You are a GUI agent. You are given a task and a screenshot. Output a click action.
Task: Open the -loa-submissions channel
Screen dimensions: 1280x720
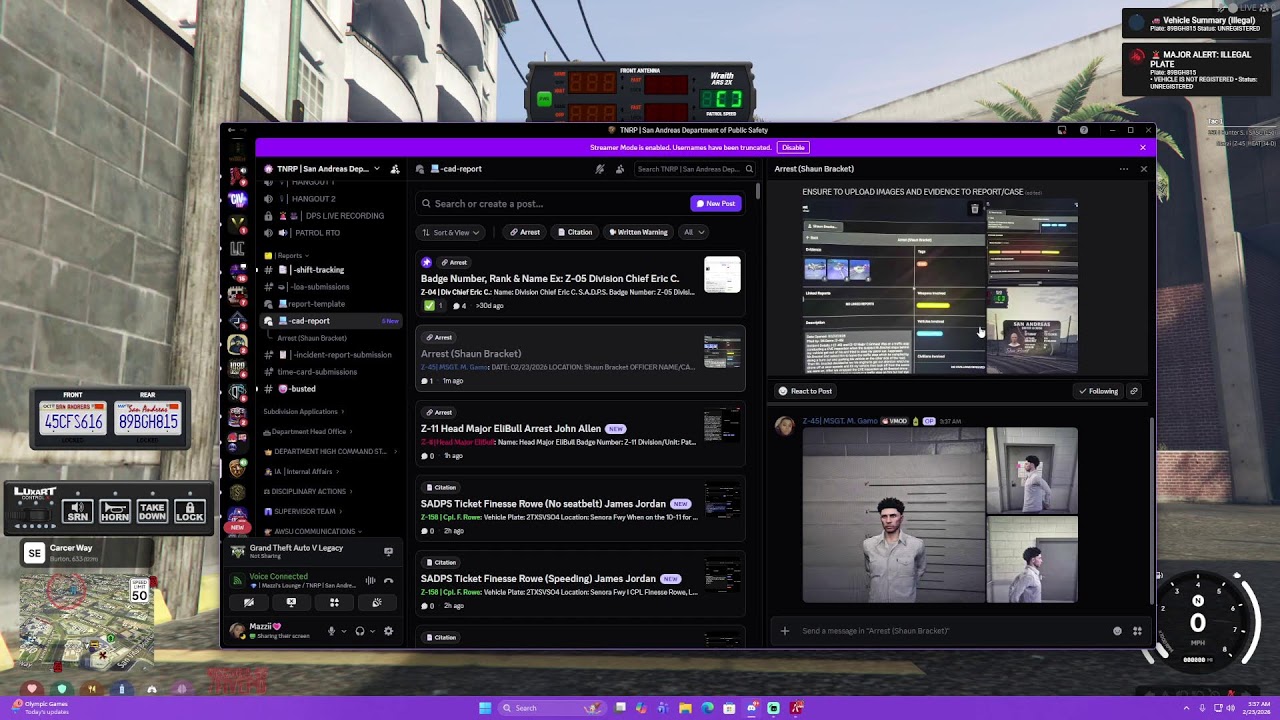coord(319,287)
